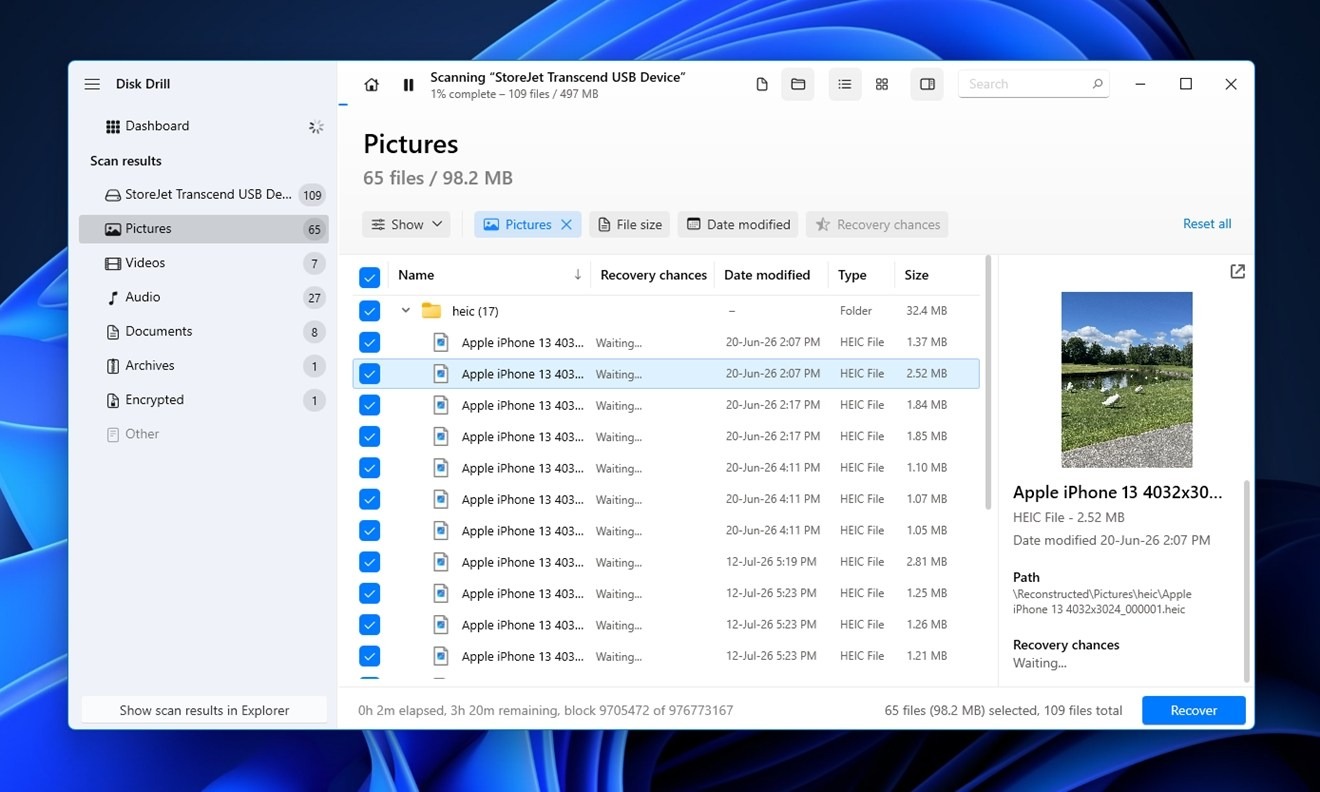
Task: Click the 1.05 MB size cell
Action: 925,531
